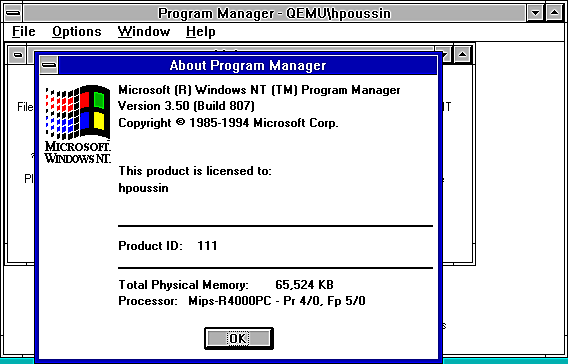This screenshot has height=364, width=568.
Task: Click the 65,524 KB memory value
Action: click(304, 285)
